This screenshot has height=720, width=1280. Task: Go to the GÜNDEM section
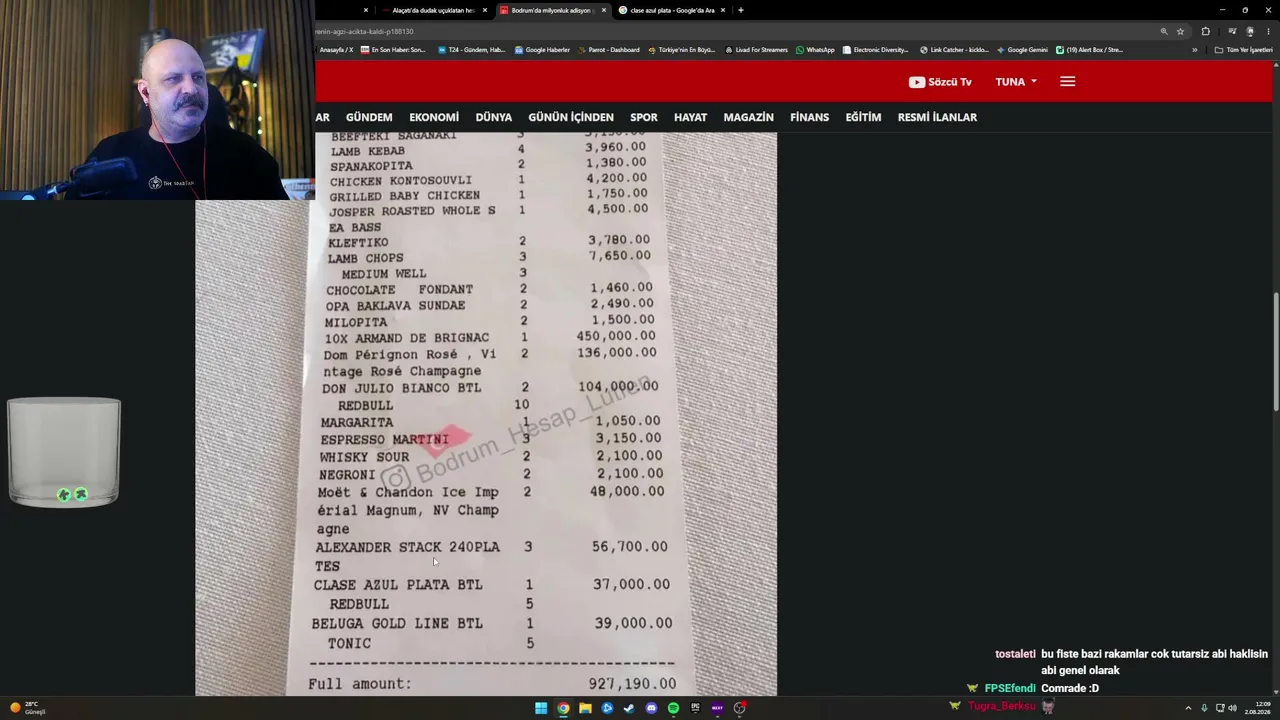click(369, 117)
